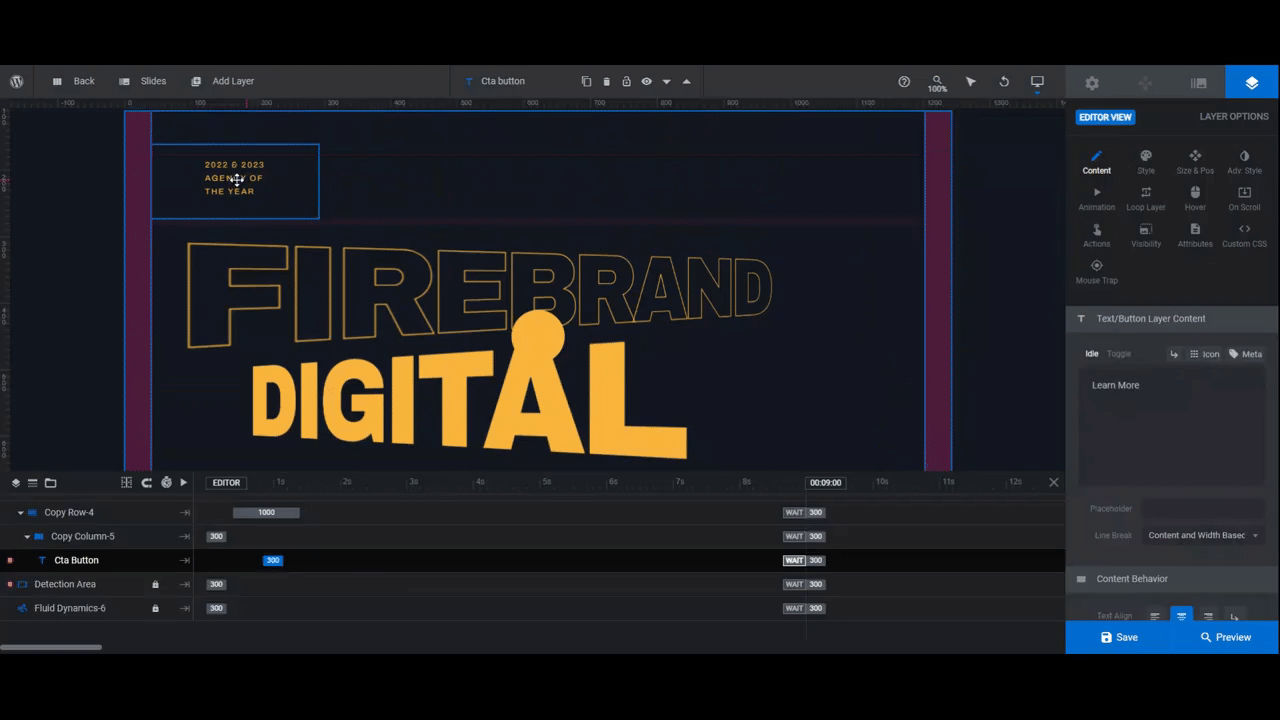
Task: Select the Content pencil option
Action: coord(1097,162)
